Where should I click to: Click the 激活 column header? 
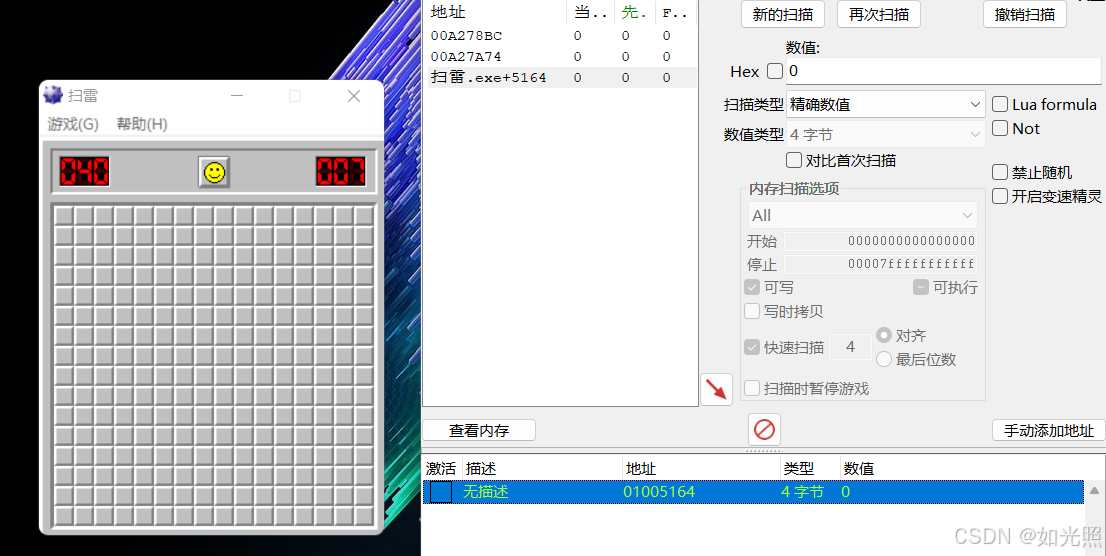[442, 469]
